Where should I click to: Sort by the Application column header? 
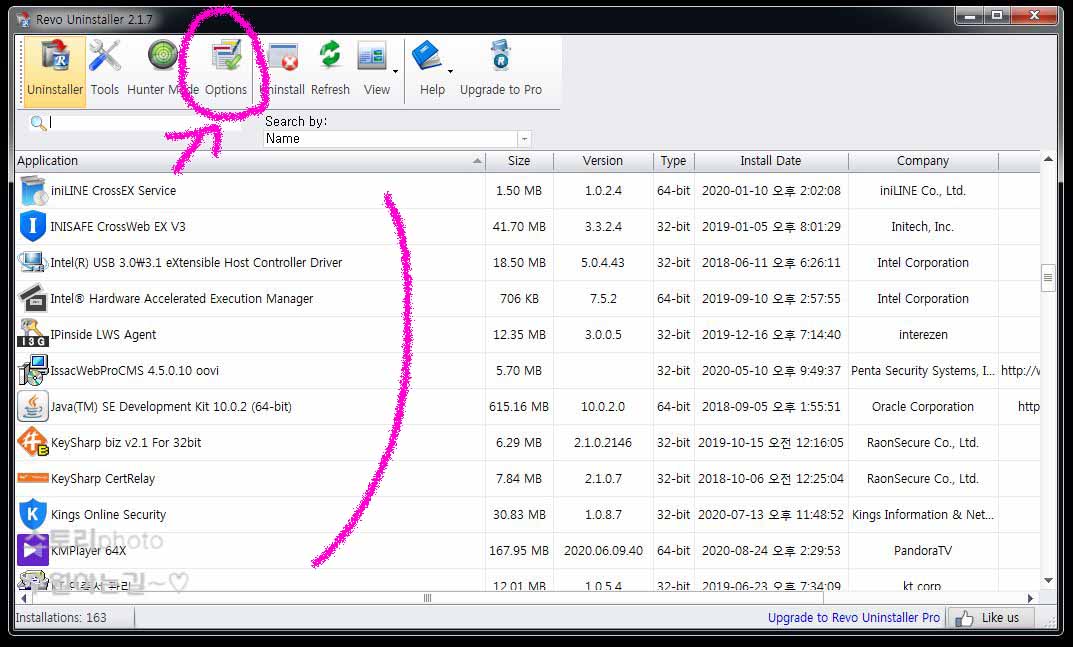(250, 161)
